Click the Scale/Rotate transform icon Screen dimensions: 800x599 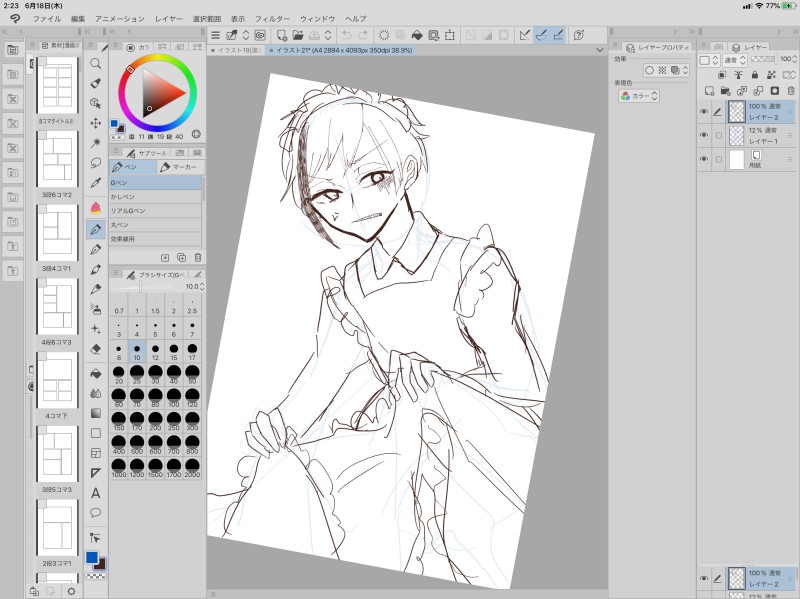pyautogui.click(x=449, y=35)
